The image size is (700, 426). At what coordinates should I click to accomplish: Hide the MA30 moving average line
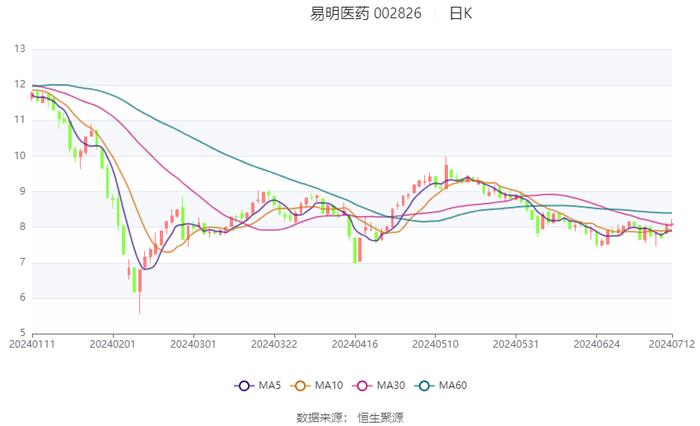(x=362, y=386)
